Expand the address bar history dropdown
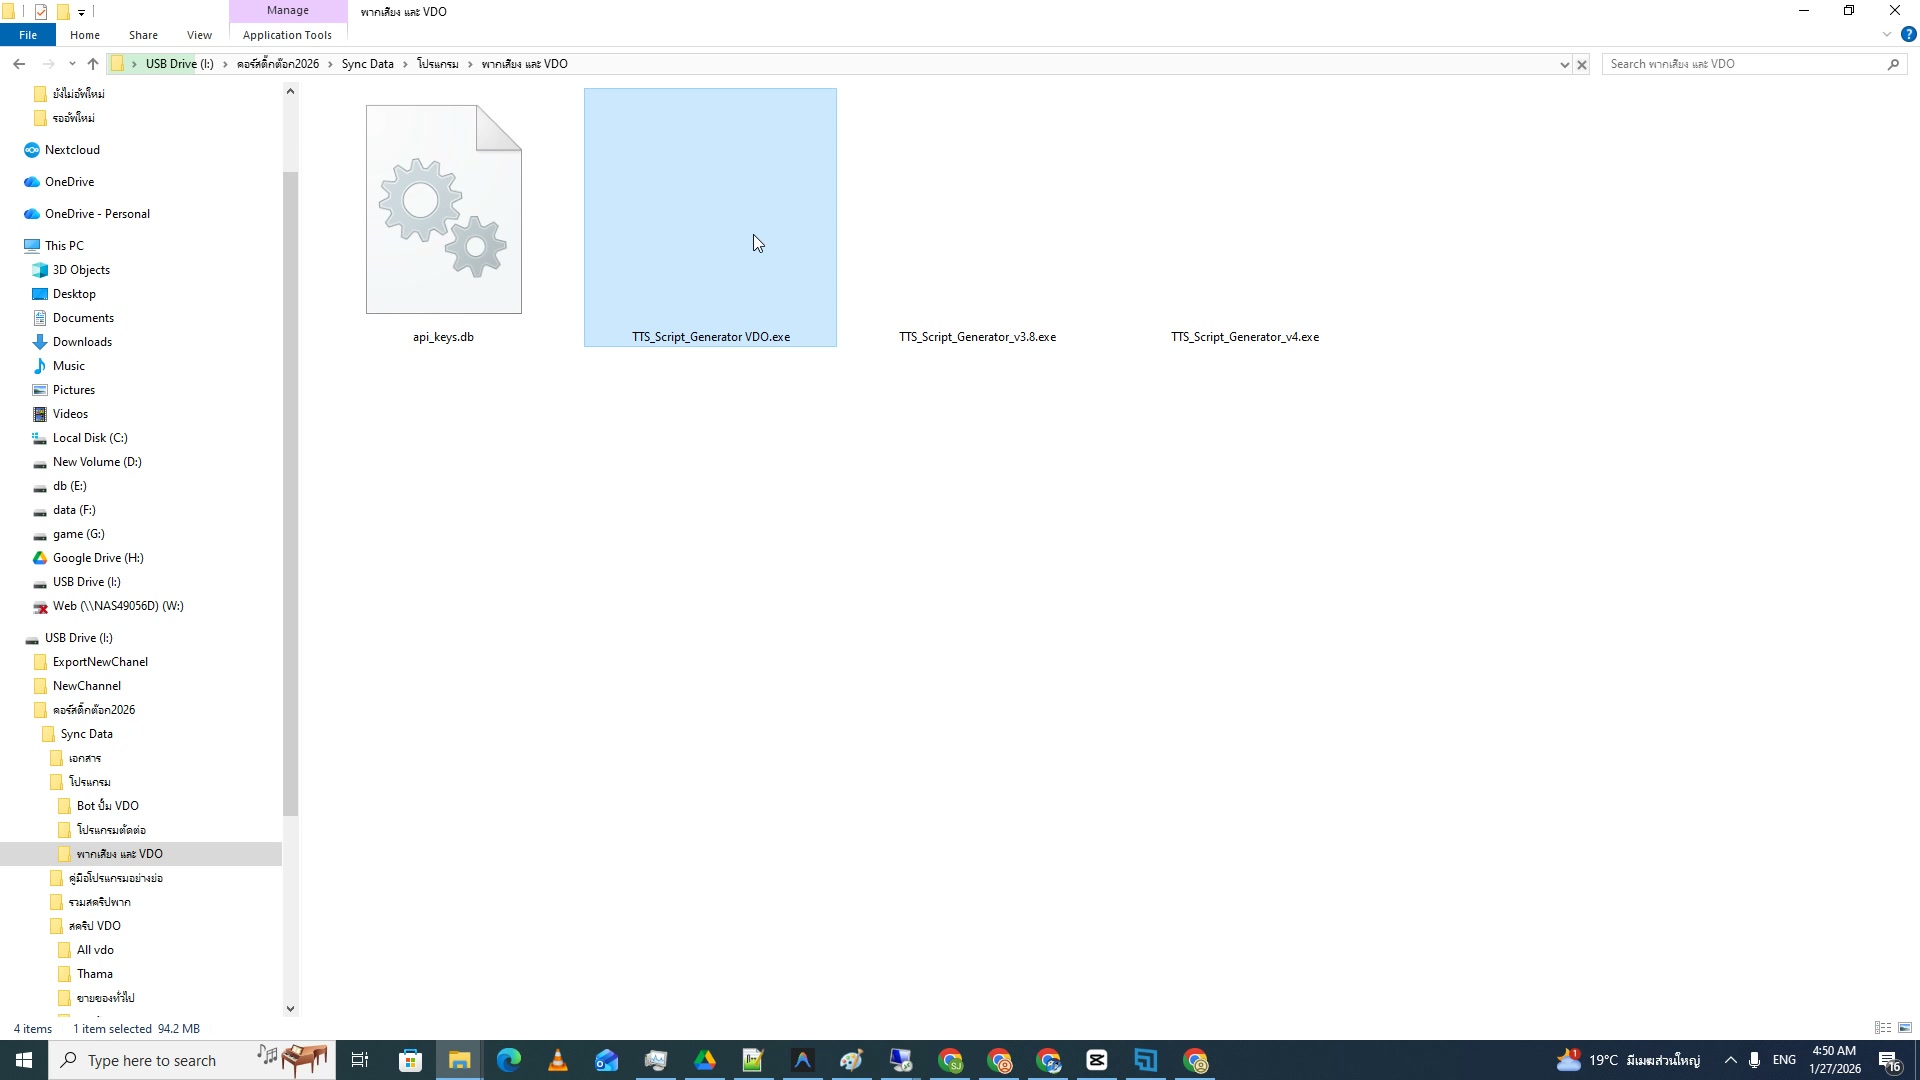This screenshot has height=1080, width=1920. 1565,64
